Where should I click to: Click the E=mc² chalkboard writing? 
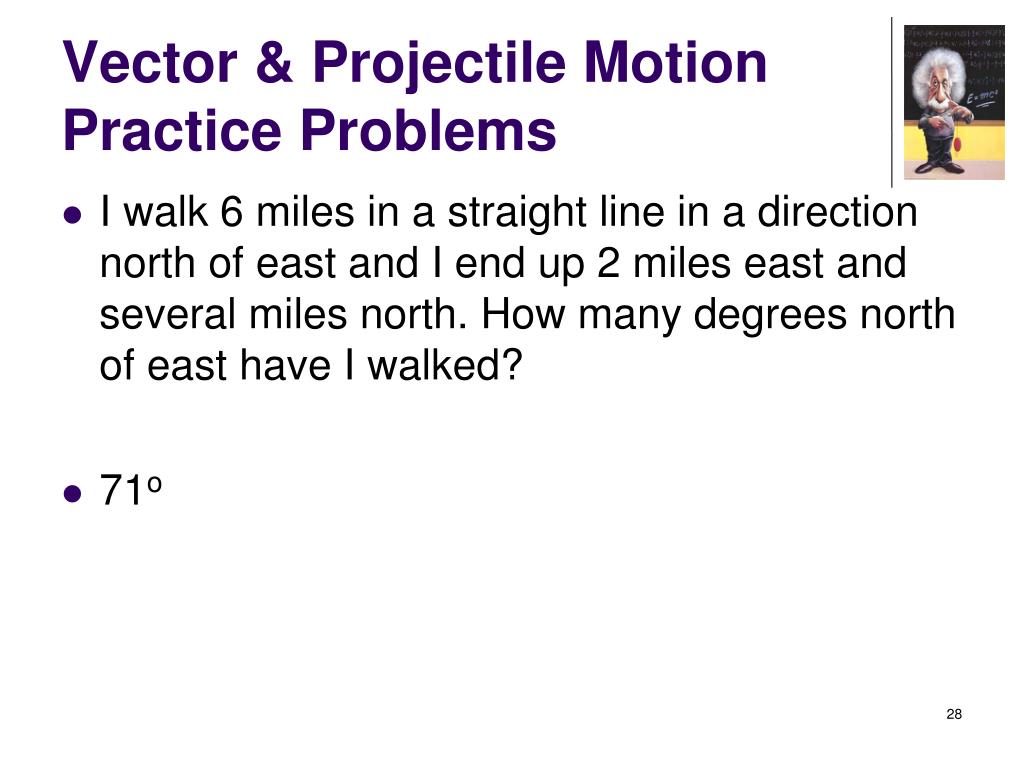982,98
